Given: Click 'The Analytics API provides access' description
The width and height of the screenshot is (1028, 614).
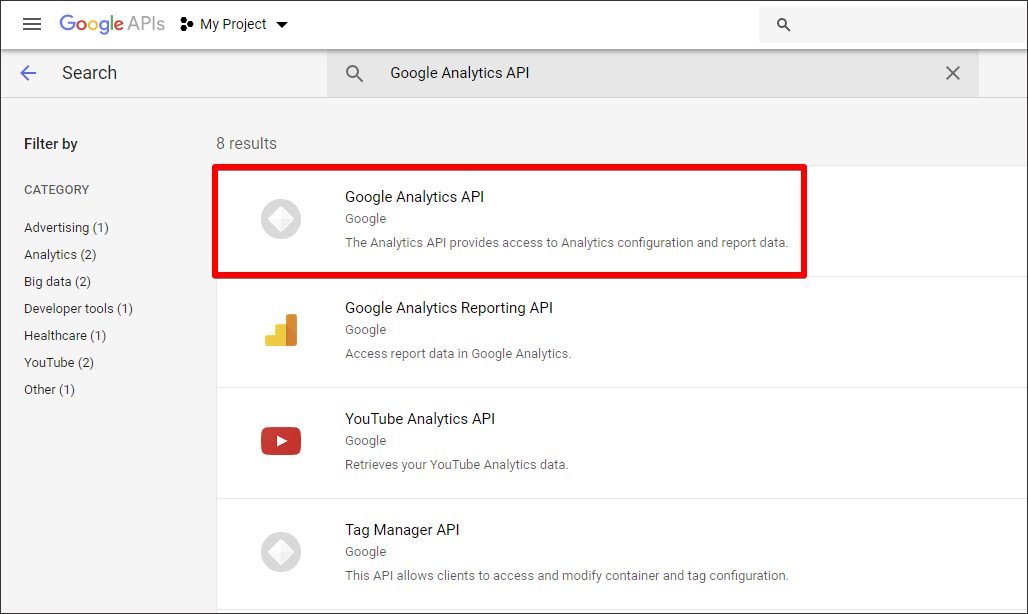Looking at the screenshot, I should pyautogui.click(x=566, y=242).
